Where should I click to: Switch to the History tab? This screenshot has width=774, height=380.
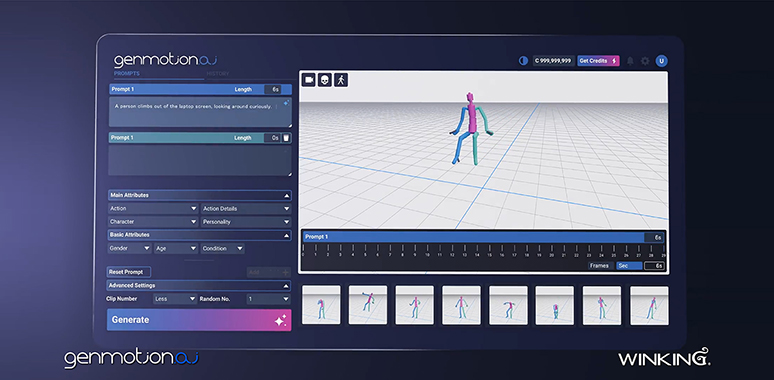point(218,74)
